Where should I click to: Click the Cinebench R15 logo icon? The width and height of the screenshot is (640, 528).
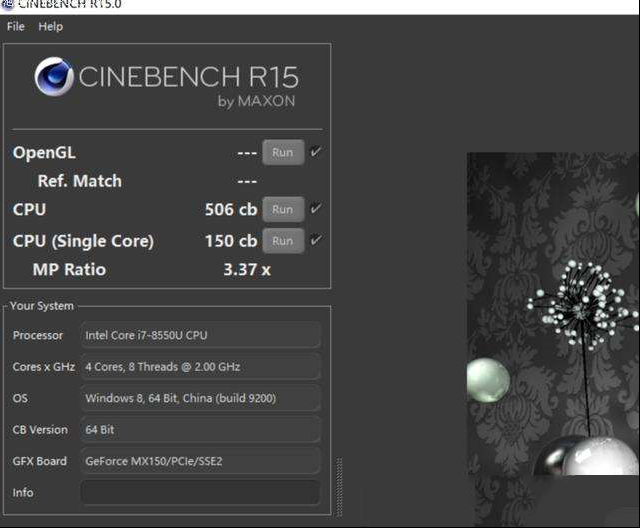[x=54, y=77]
